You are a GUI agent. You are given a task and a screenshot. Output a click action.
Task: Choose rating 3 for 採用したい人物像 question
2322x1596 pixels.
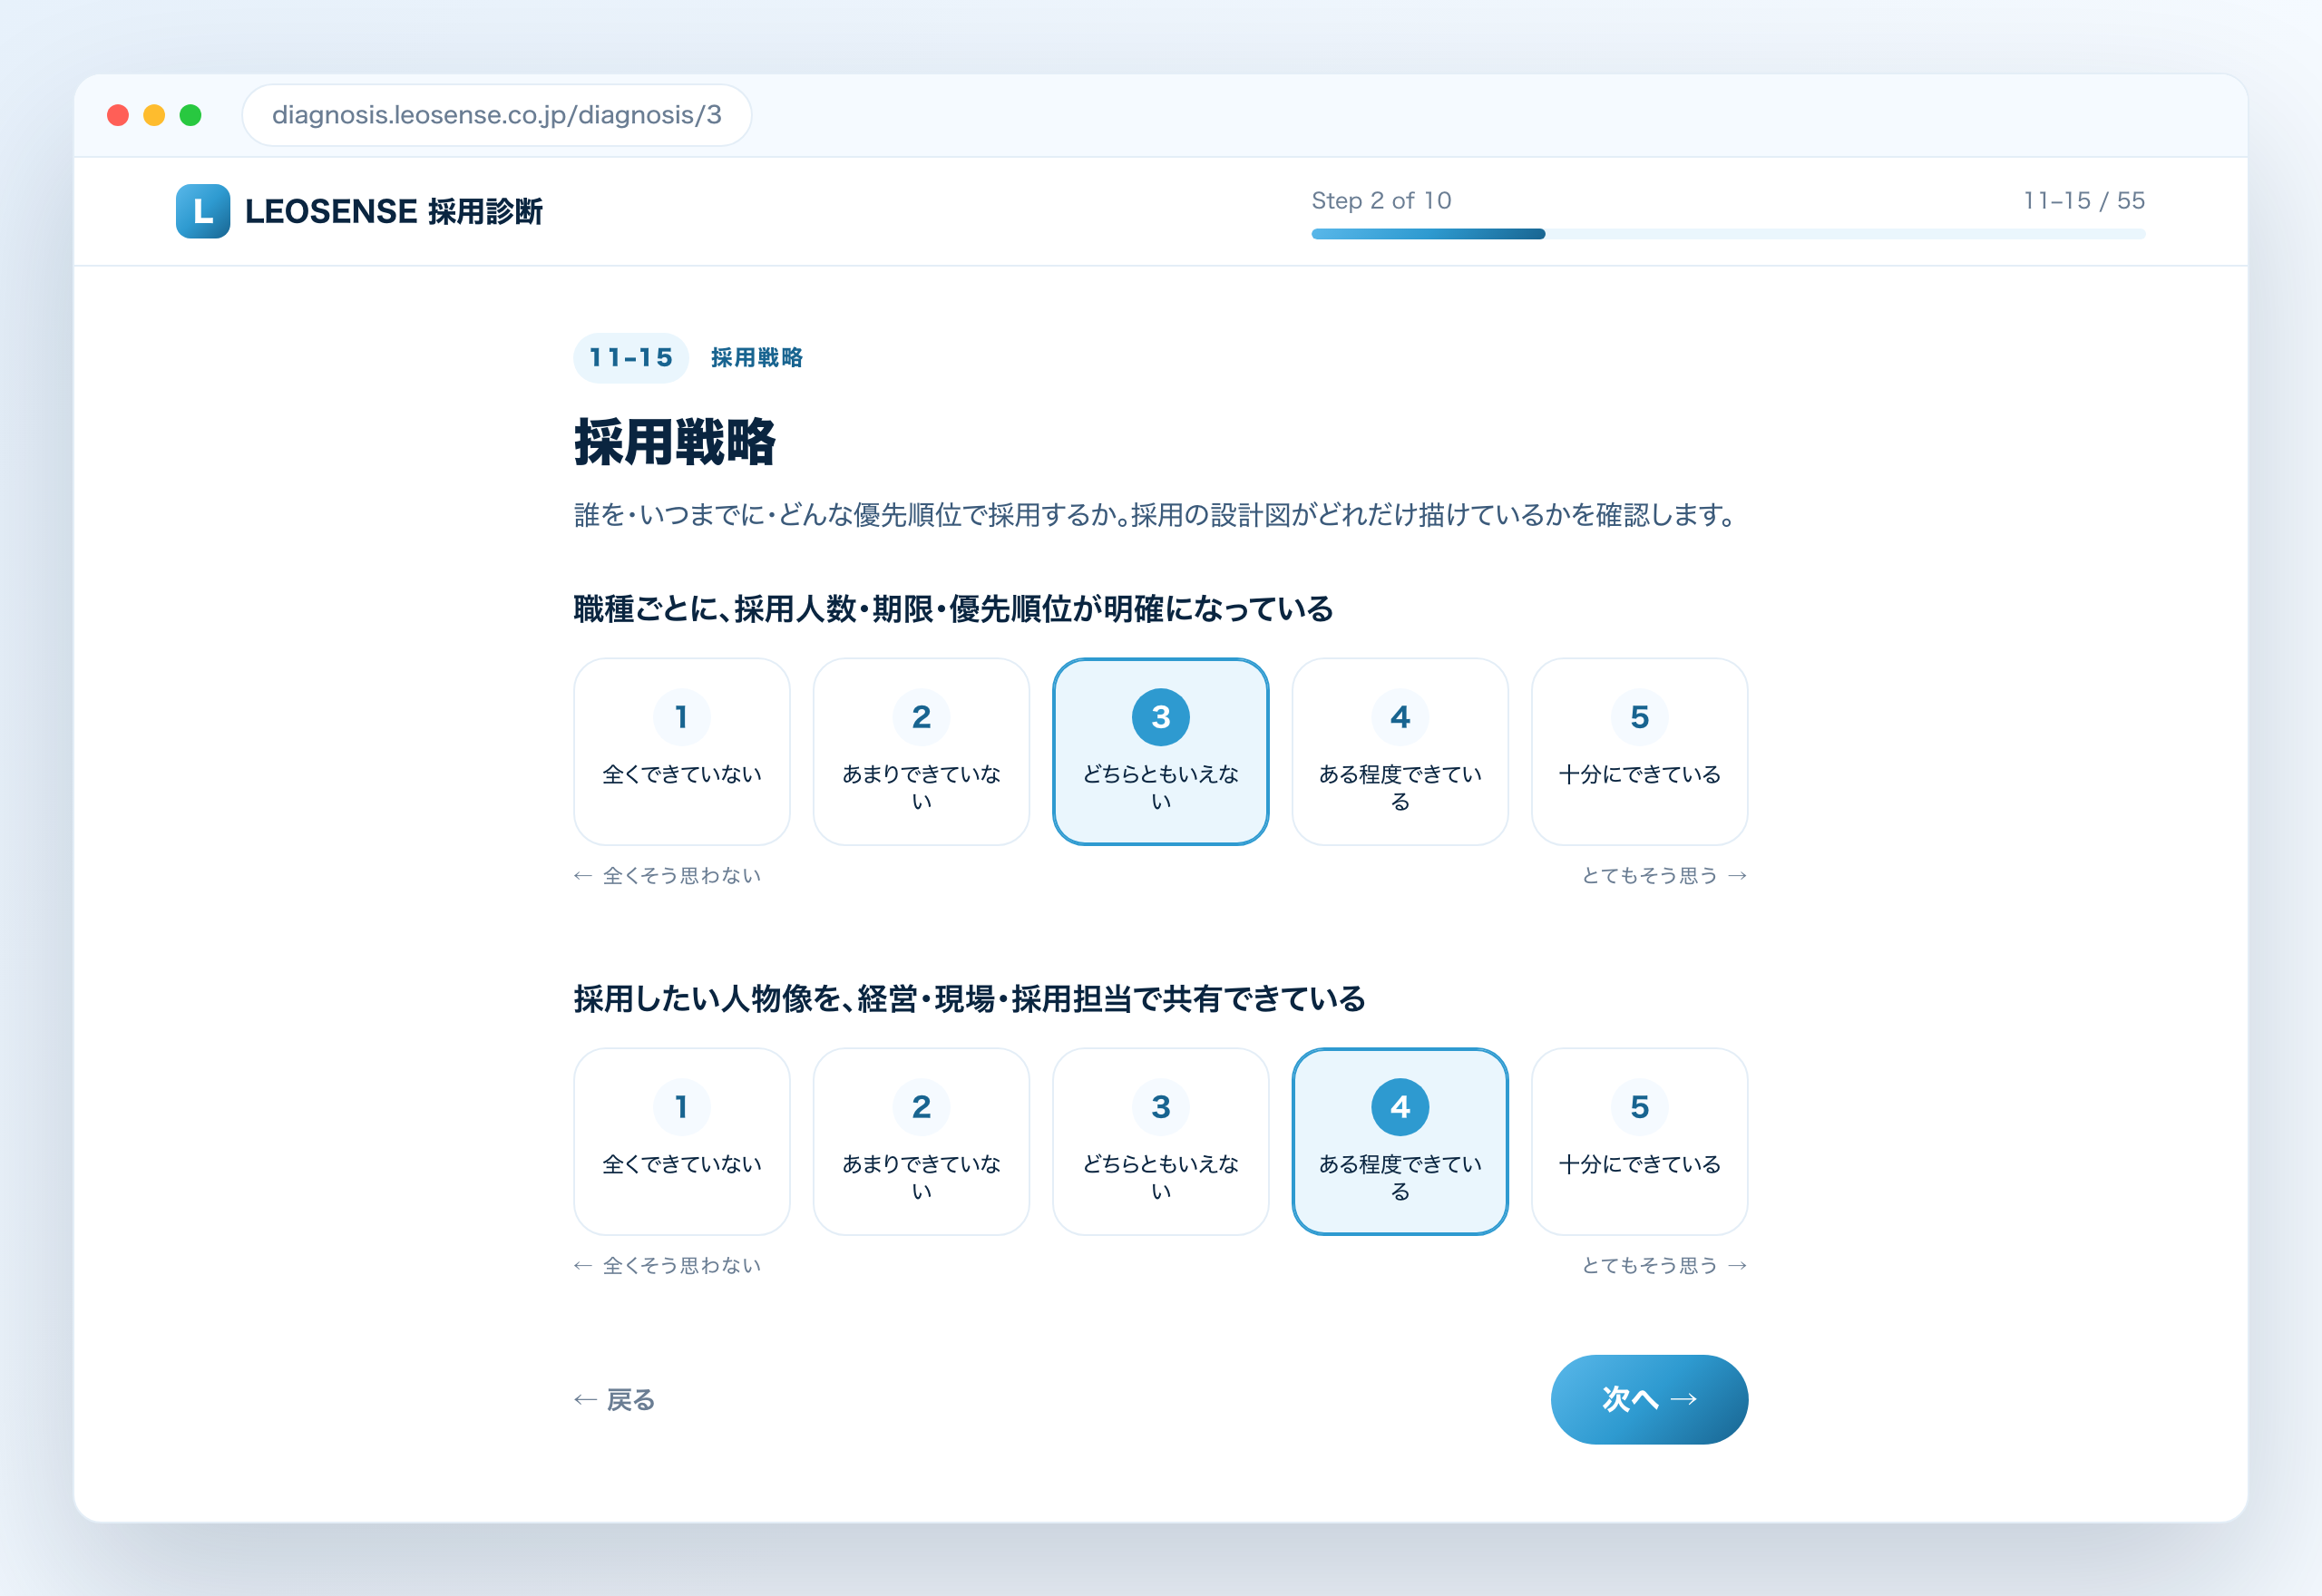[x=1160, y=1141]
